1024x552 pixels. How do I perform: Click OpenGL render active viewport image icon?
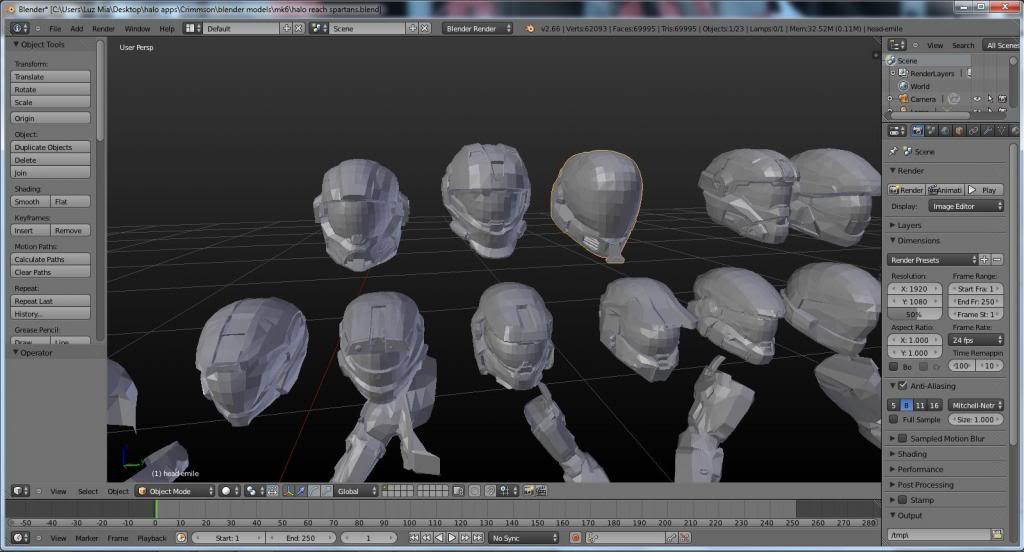pos(528,491)
